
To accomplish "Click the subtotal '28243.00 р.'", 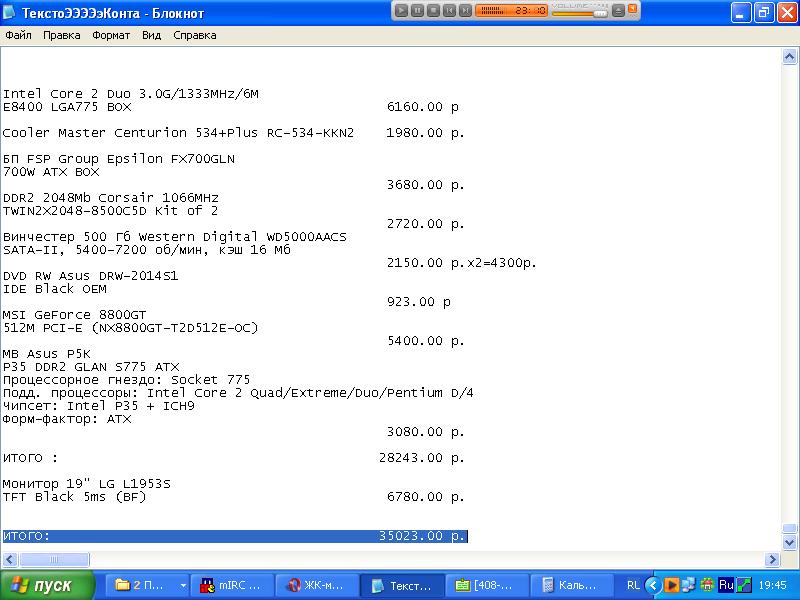I will [421, 458].
